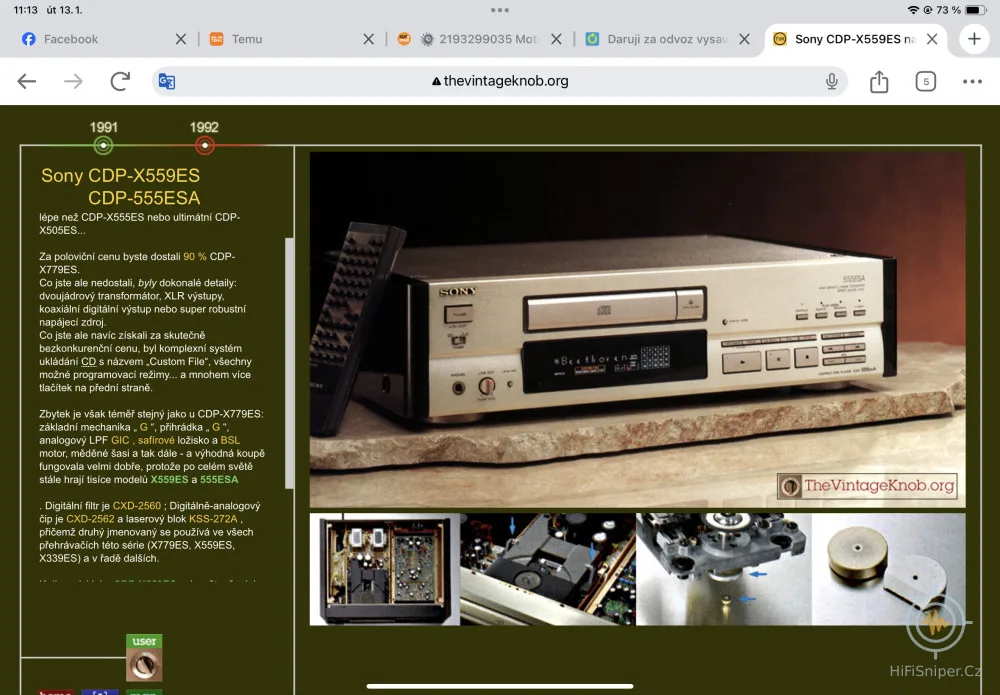Open the BSL motor link
Screen dimensions: 1000x695
pos(230,440)
